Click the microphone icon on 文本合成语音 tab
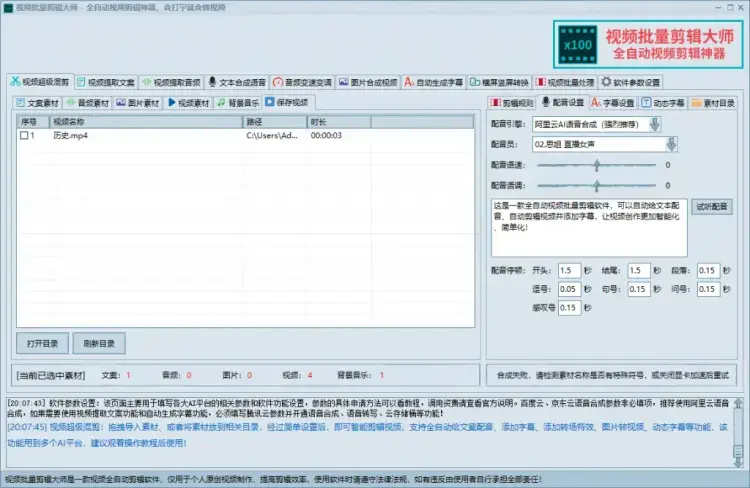The height and width of the screenshot is (488, 750). pyautogui.click(x=212, y=82)
